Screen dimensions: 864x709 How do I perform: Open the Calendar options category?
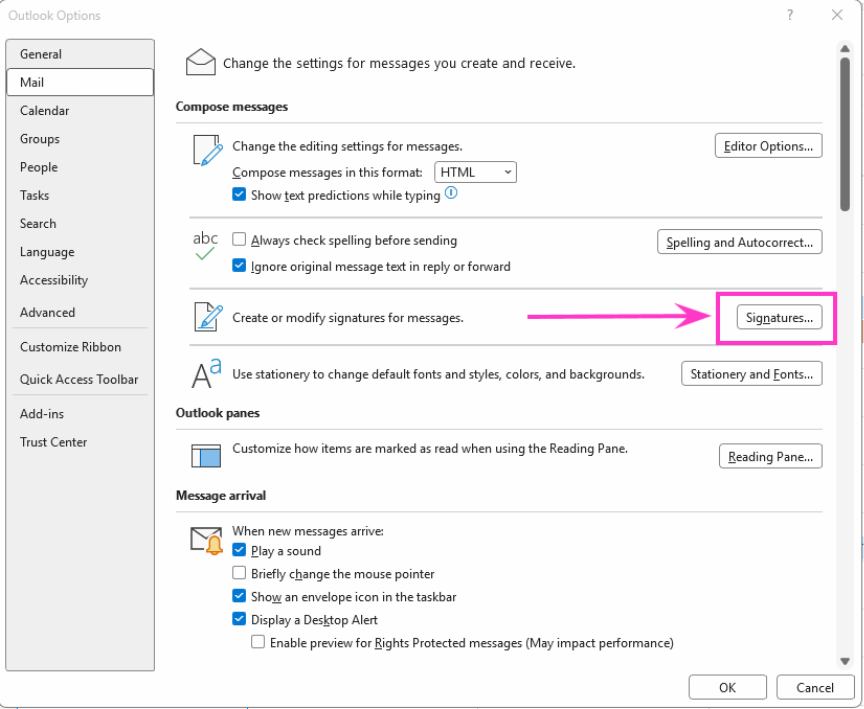pos(80,110)
